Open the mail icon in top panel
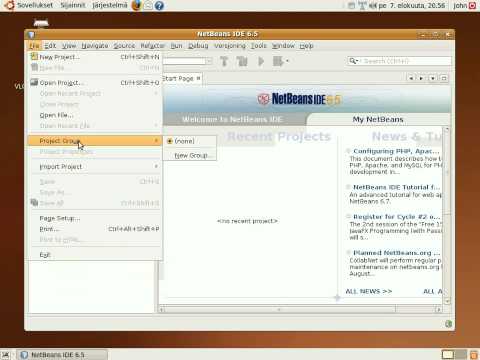This screenshot has width=480, height=360. coord(148,5)
